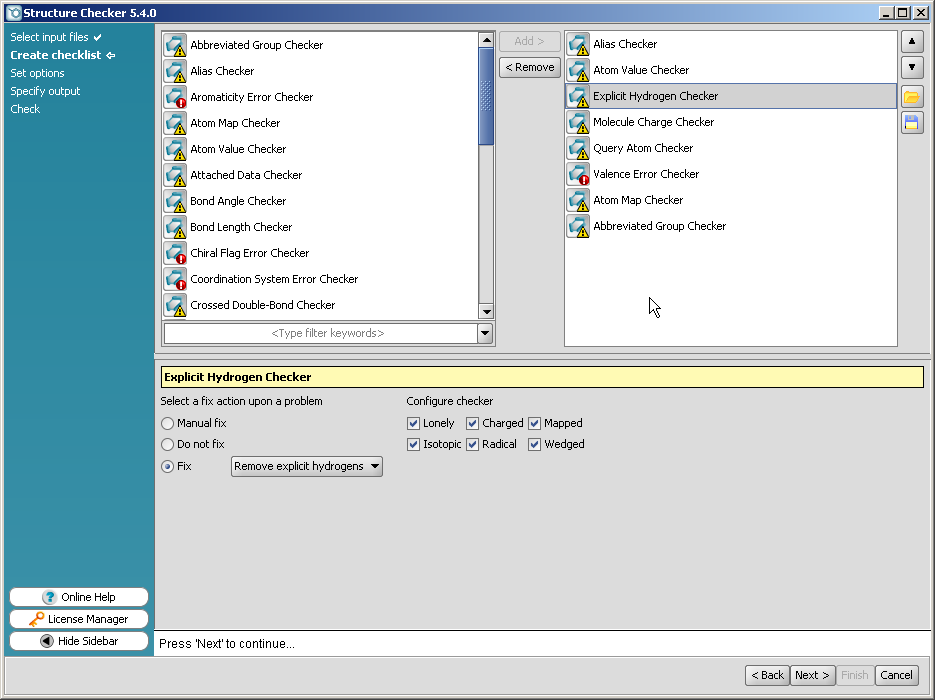The height and width of the screenshot is (700, 935).
Task: Click the License Manager key icon
Action: 36,619
